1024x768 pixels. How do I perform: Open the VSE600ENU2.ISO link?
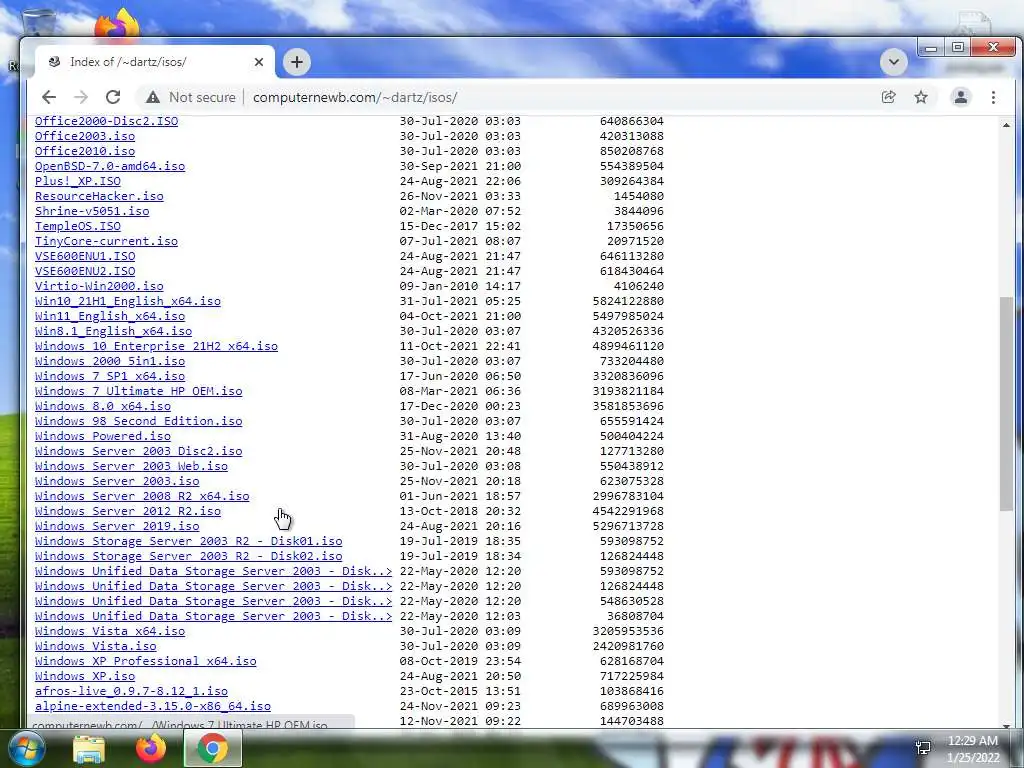click(x=85, y=271)
